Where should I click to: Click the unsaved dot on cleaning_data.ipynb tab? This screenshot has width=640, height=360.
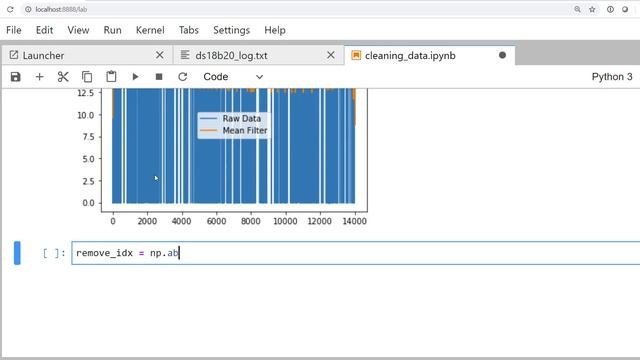tap(502, 55)
